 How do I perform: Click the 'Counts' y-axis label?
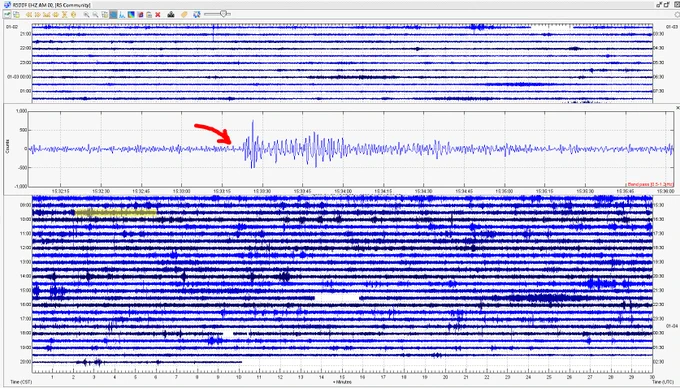click(x=7, y=147)
